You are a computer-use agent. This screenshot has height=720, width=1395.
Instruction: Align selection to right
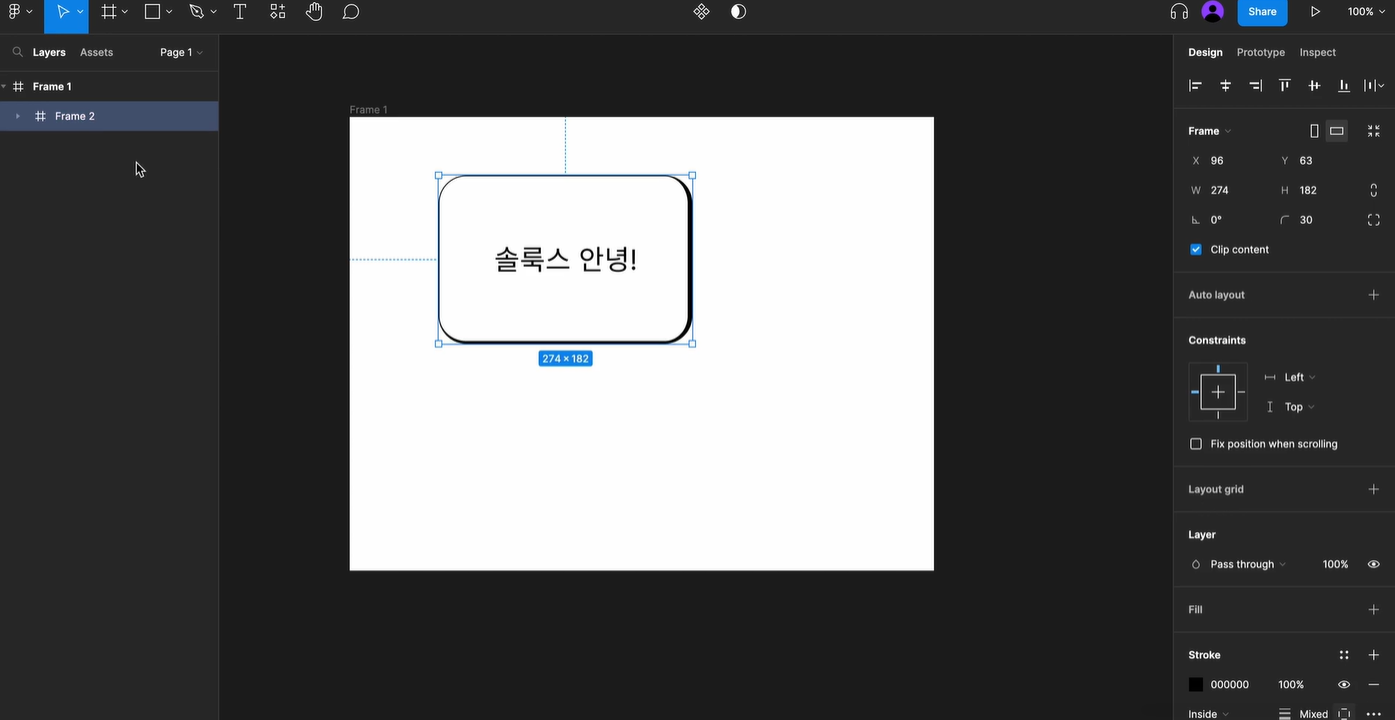pyautogui.click(x=1255, y=86)
